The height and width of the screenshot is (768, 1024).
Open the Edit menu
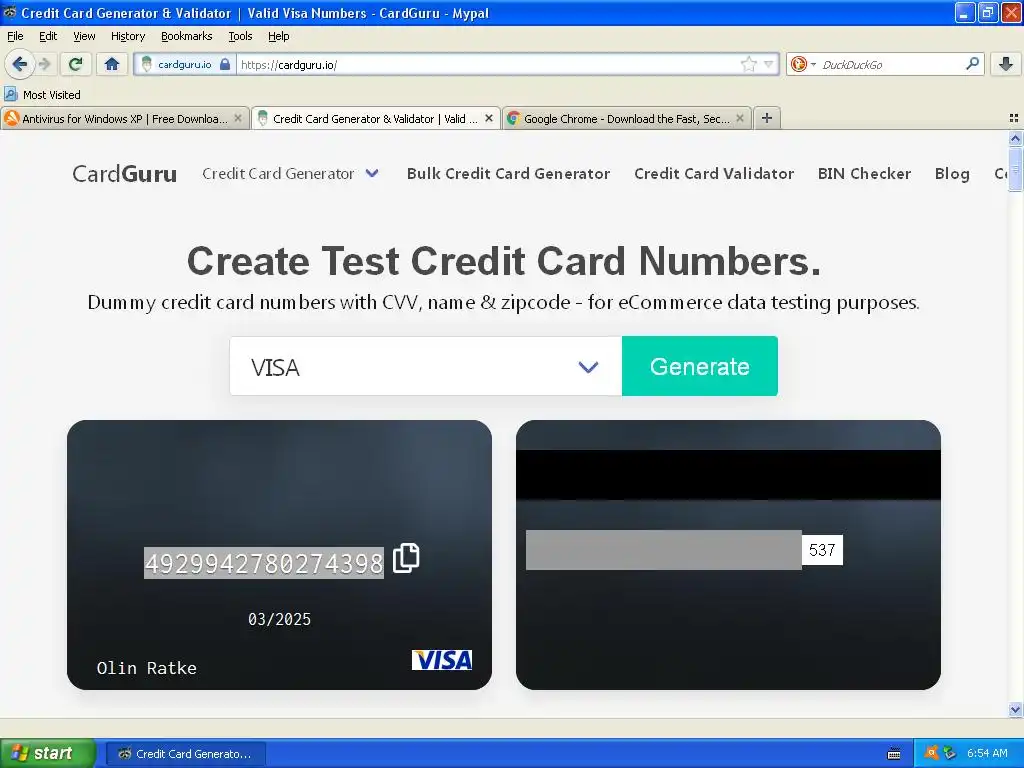[48, 36]
